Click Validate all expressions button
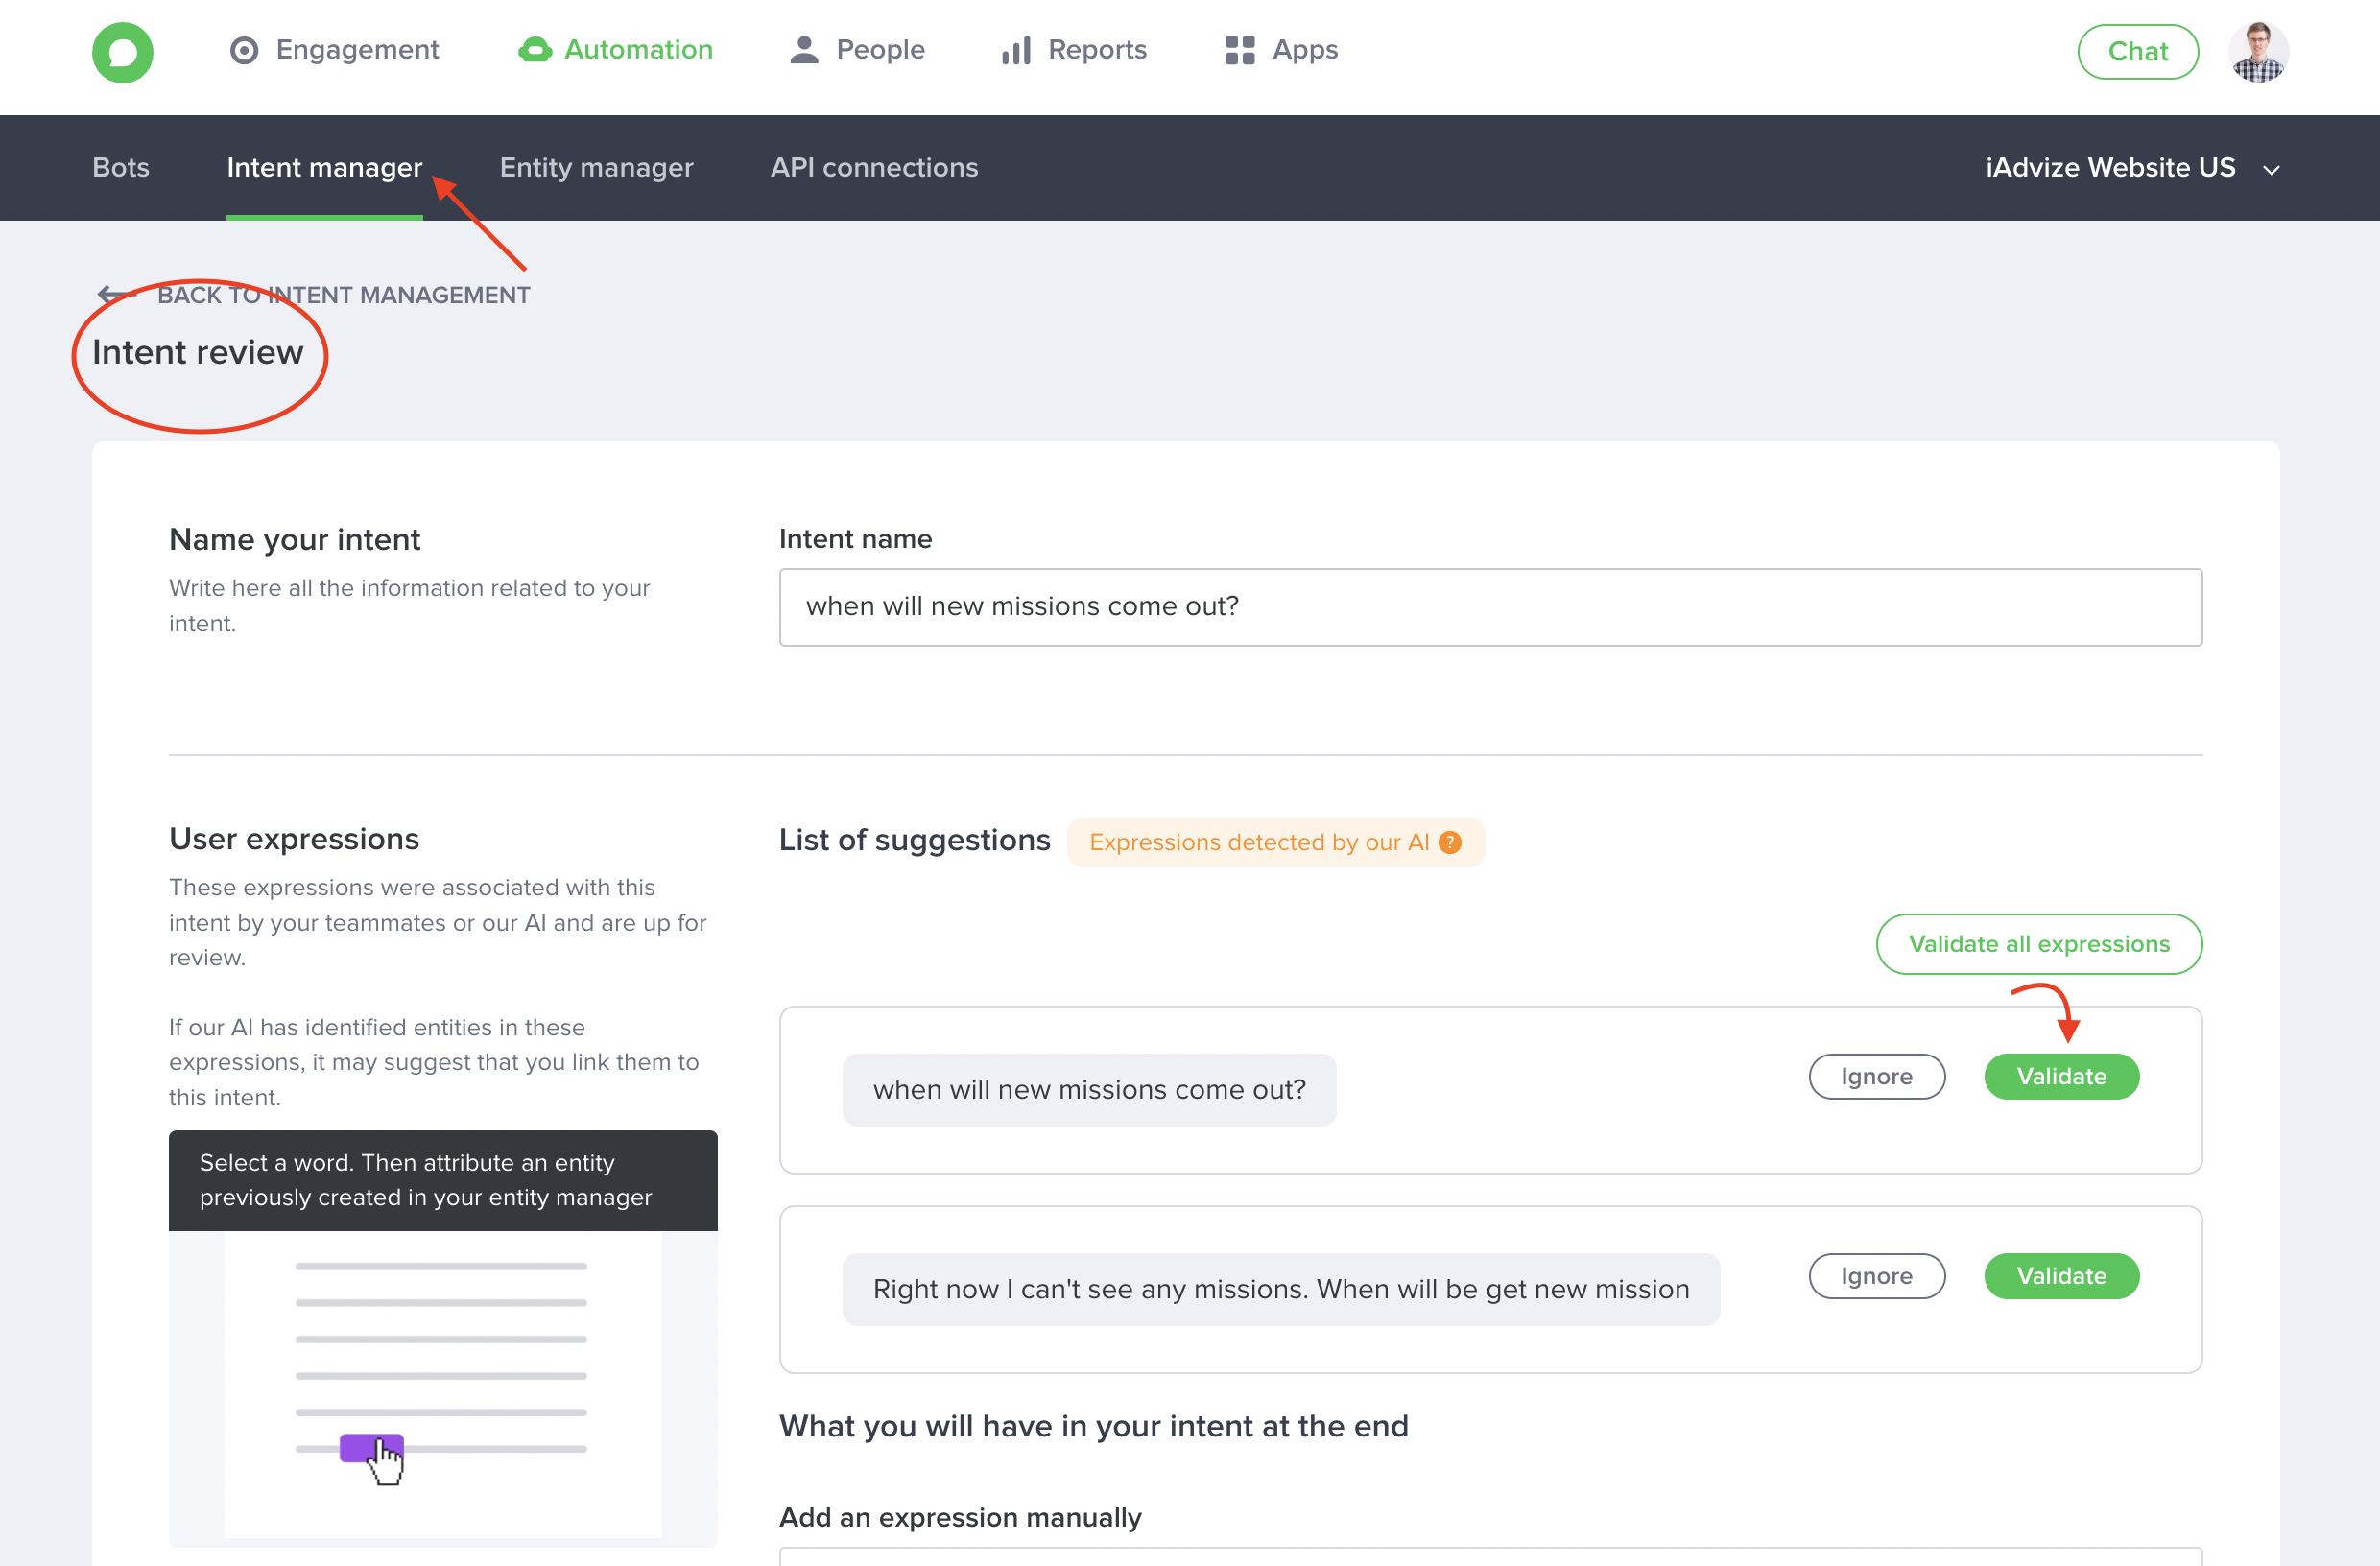Viewport: 2380px width, 1566px height. click(2039, 944)
